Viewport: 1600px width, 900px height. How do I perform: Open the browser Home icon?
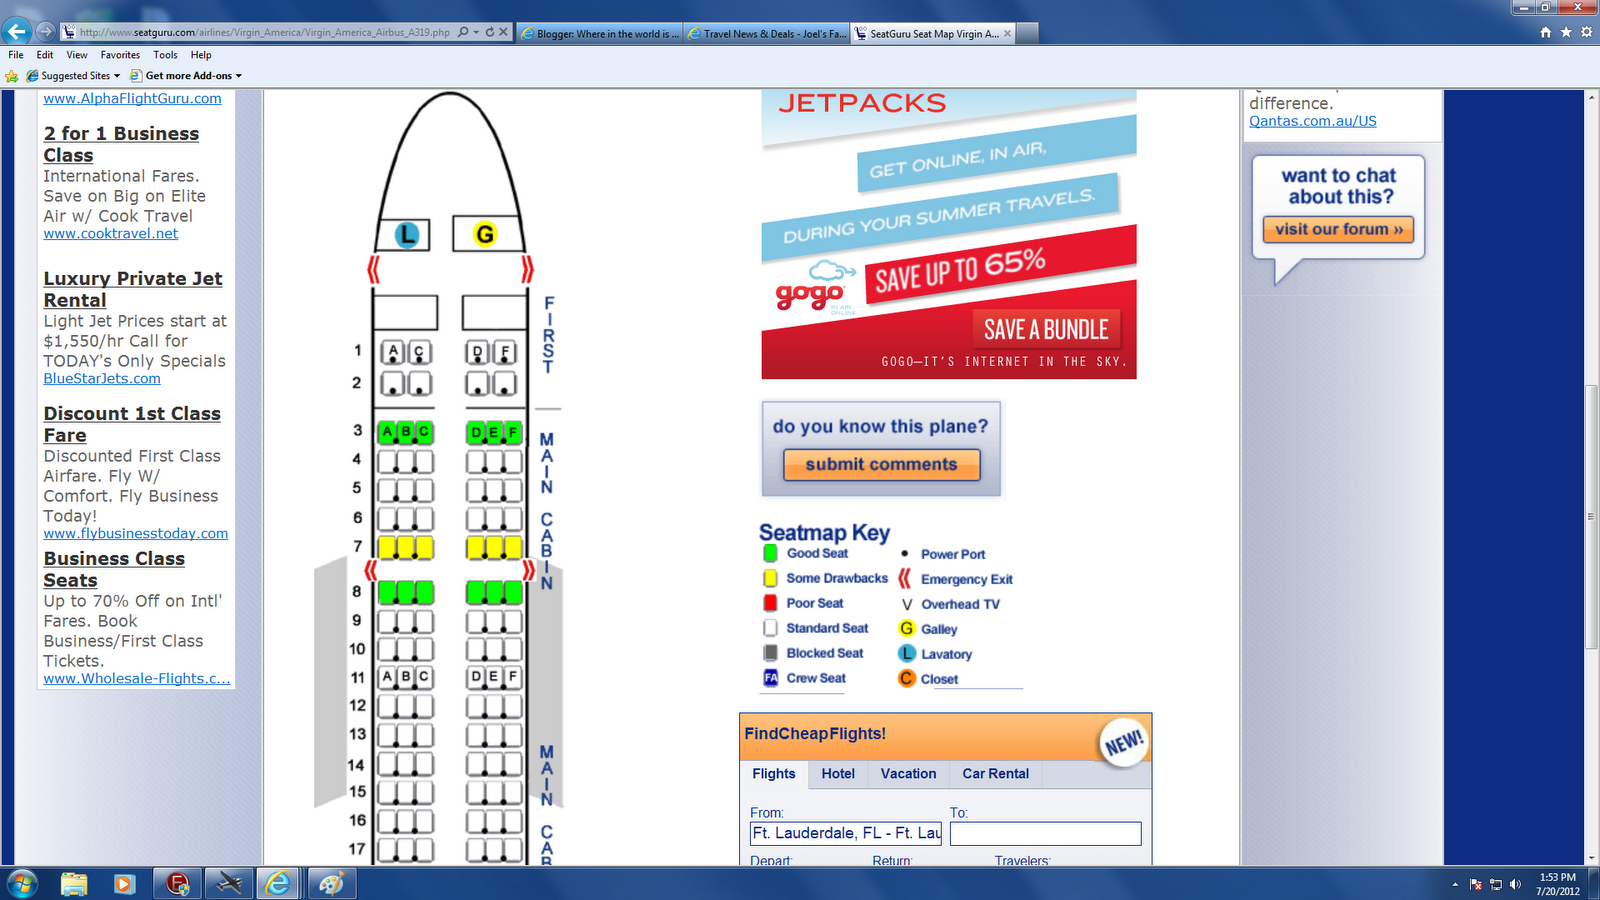1546,32
